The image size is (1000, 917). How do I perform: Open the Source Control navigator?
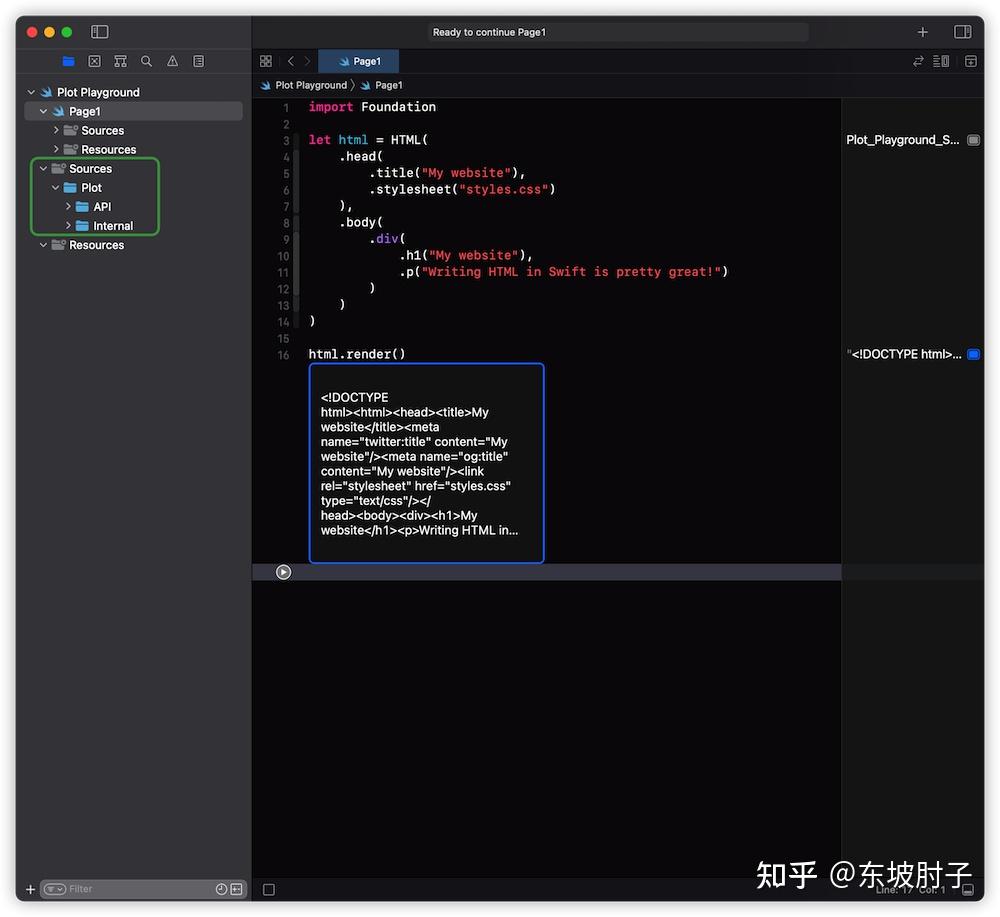coord(94,61)
